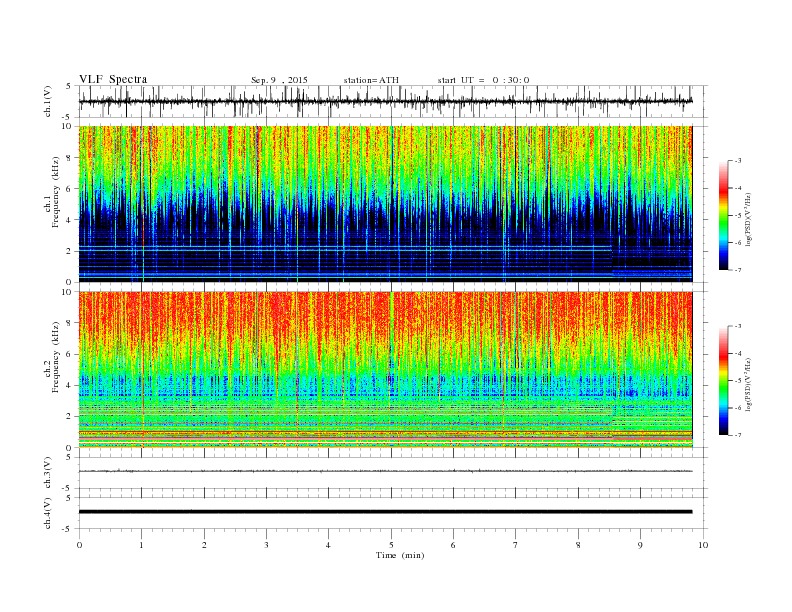Click the "1" tick on the time axis
This screenshot has height=612, width=792.
(x=142, y=545)
